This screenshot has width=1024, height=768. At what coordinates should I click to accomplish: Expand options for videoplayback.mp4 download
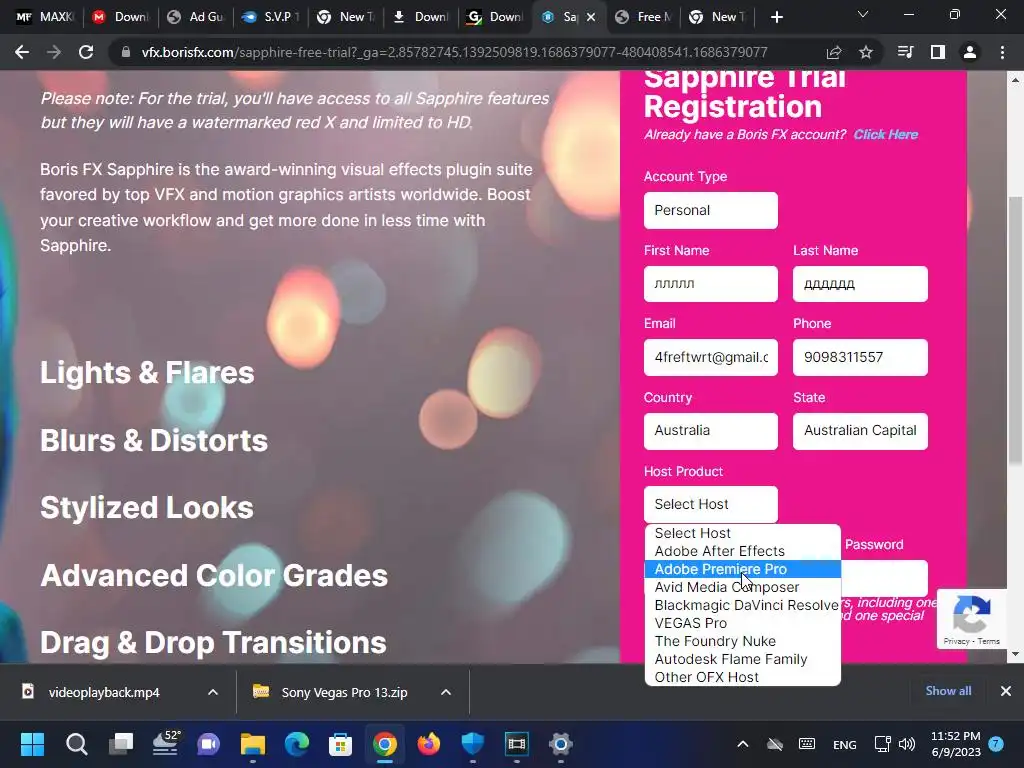coord(213,692)
